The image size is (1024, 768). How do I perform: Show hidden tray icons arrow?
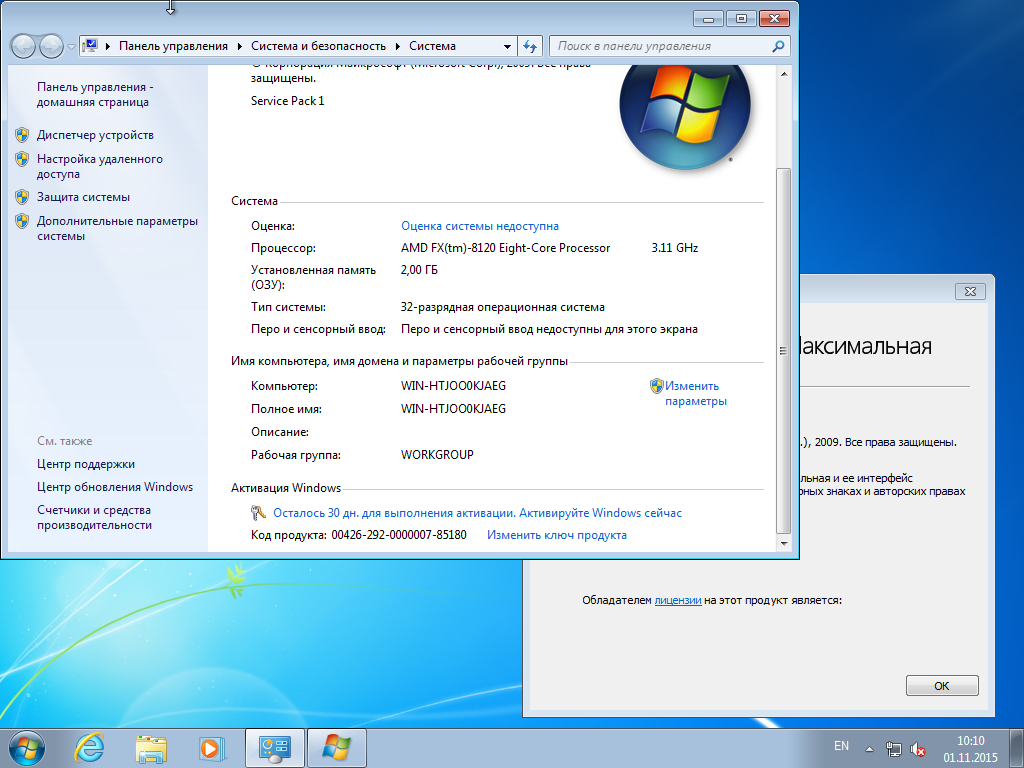click(x=869, y=749)
